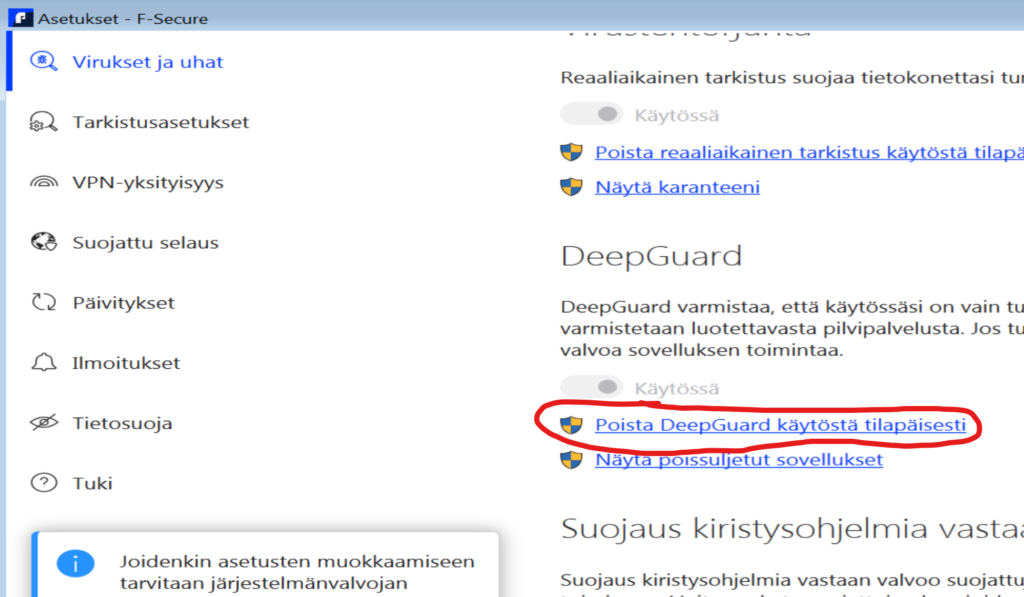Click Poista reaaliaikainen tarkistus käytöstä link
Viewport: 1024px width, 597px height.
tap(800, 153)
